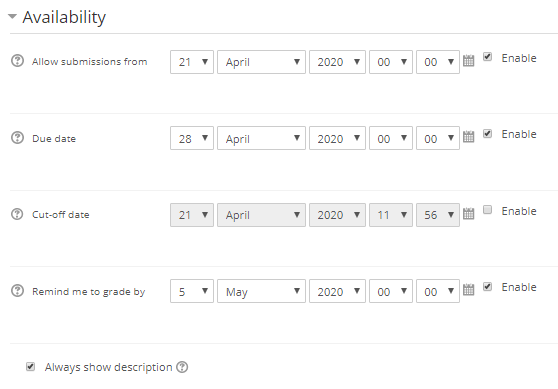Enable the Cut-off date checkbox
Image resolution: width=558 pixels, height=389 pixels.
[488, 210]
